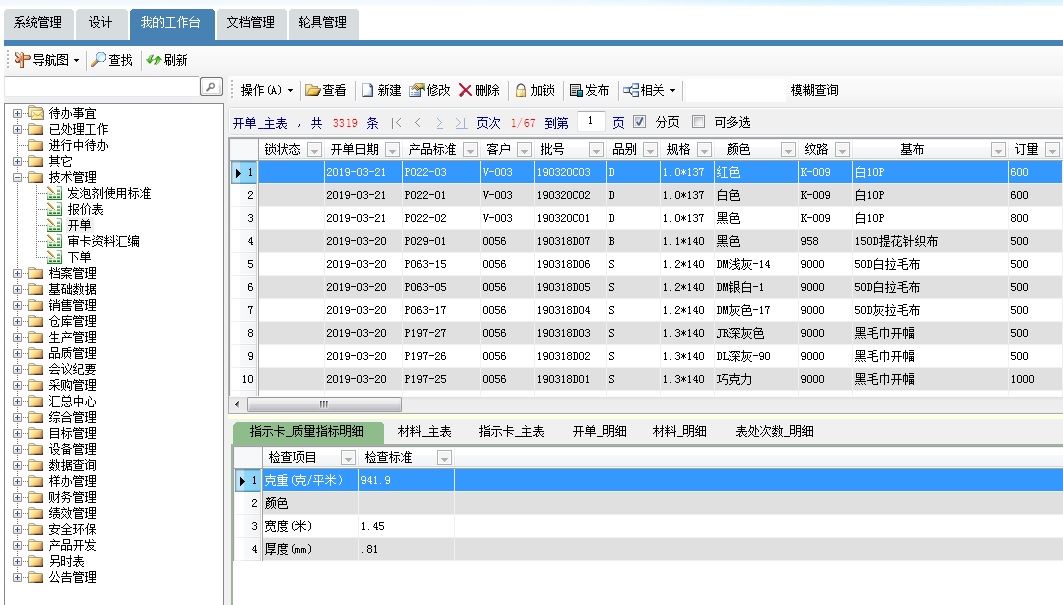This screenshot has height=605, width=1063.
Task: Click the 修改 edit icon
Action: pyautogui.click(x=417, y=90)
